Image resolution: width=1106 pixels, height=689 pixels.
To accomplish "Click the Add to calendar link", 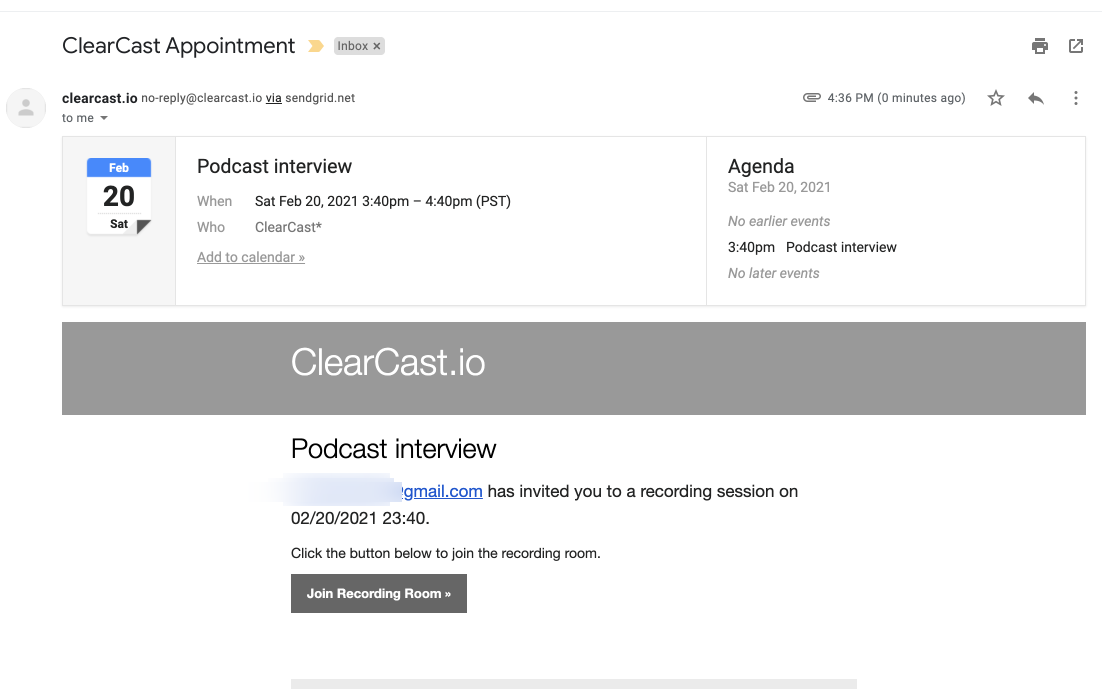I will click(x=250, y=257).
